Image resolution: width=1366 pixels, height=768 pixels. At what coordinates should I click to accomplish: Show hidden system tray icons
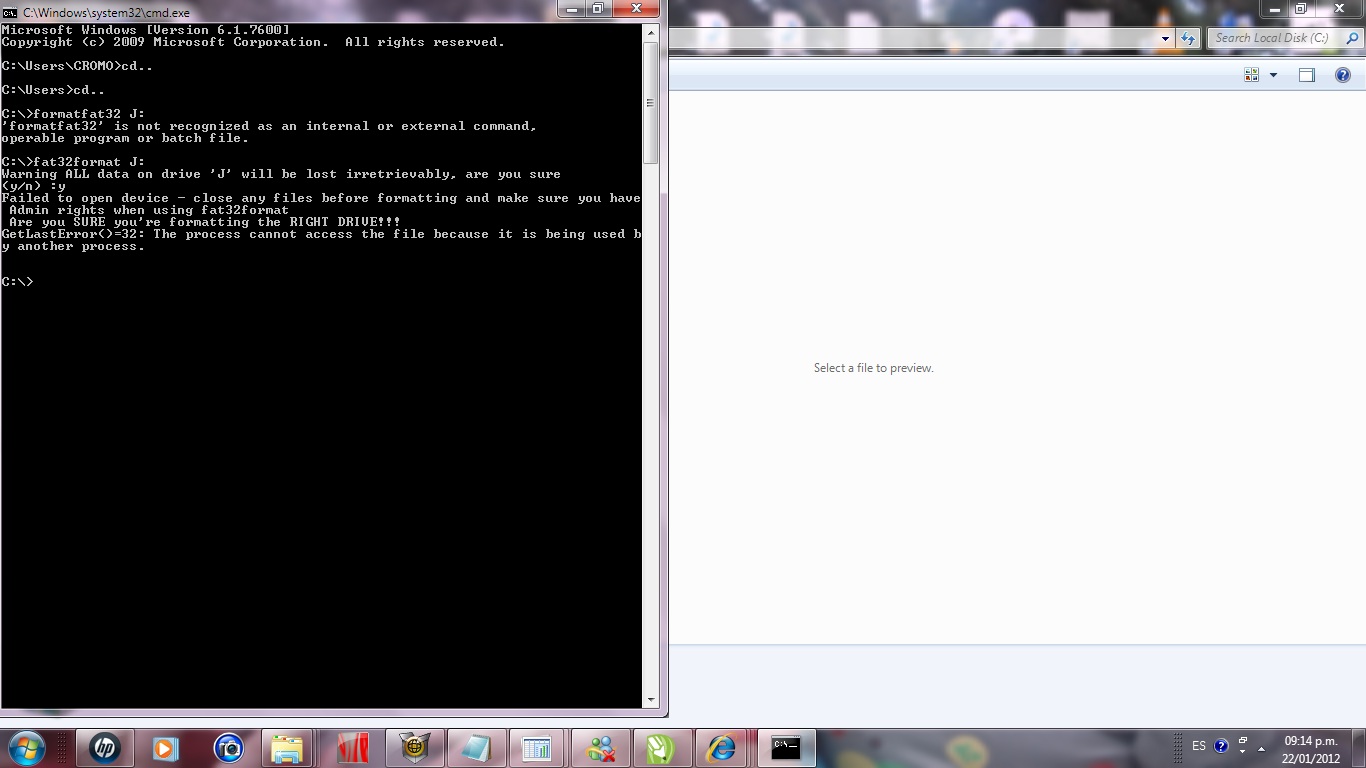[x=1262, y=747]
